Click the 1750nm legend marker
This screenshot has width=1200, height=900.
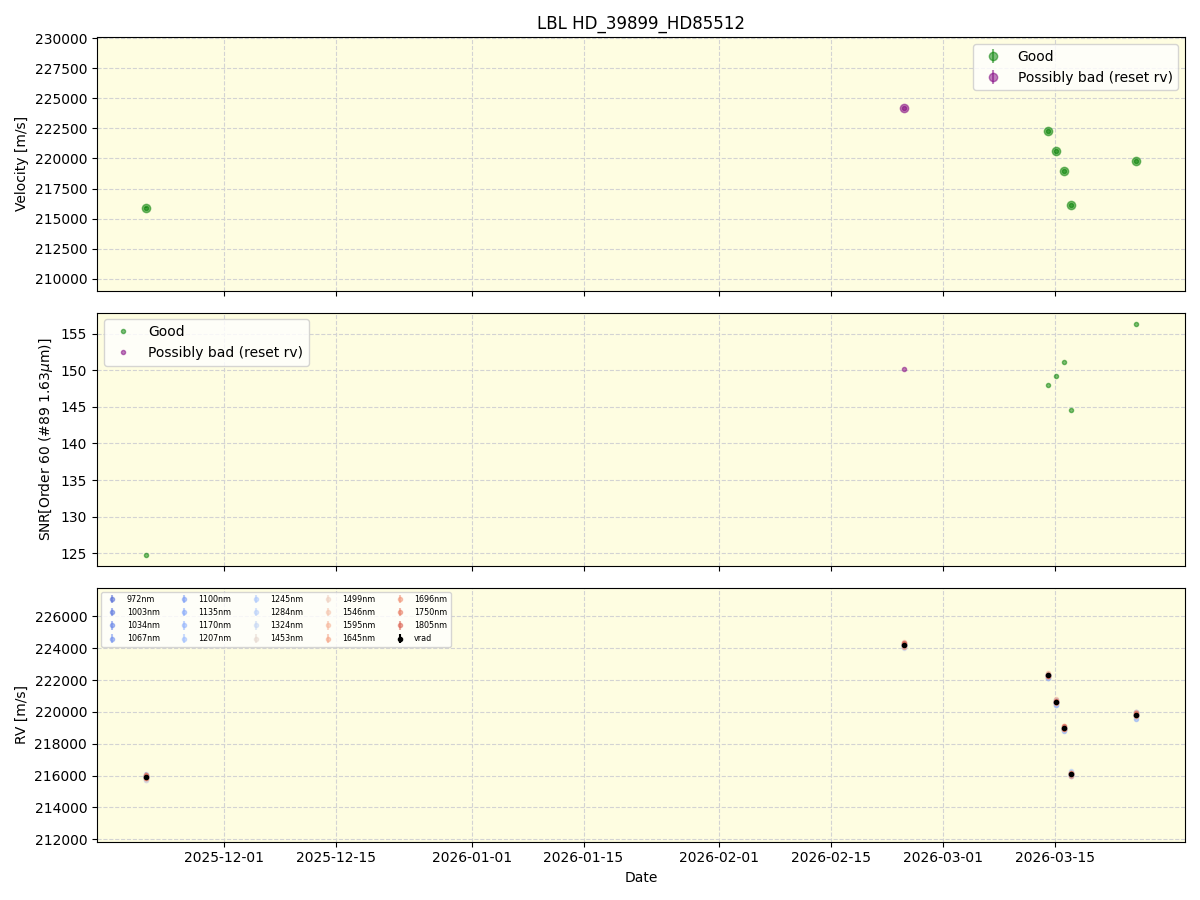point(400,612)
